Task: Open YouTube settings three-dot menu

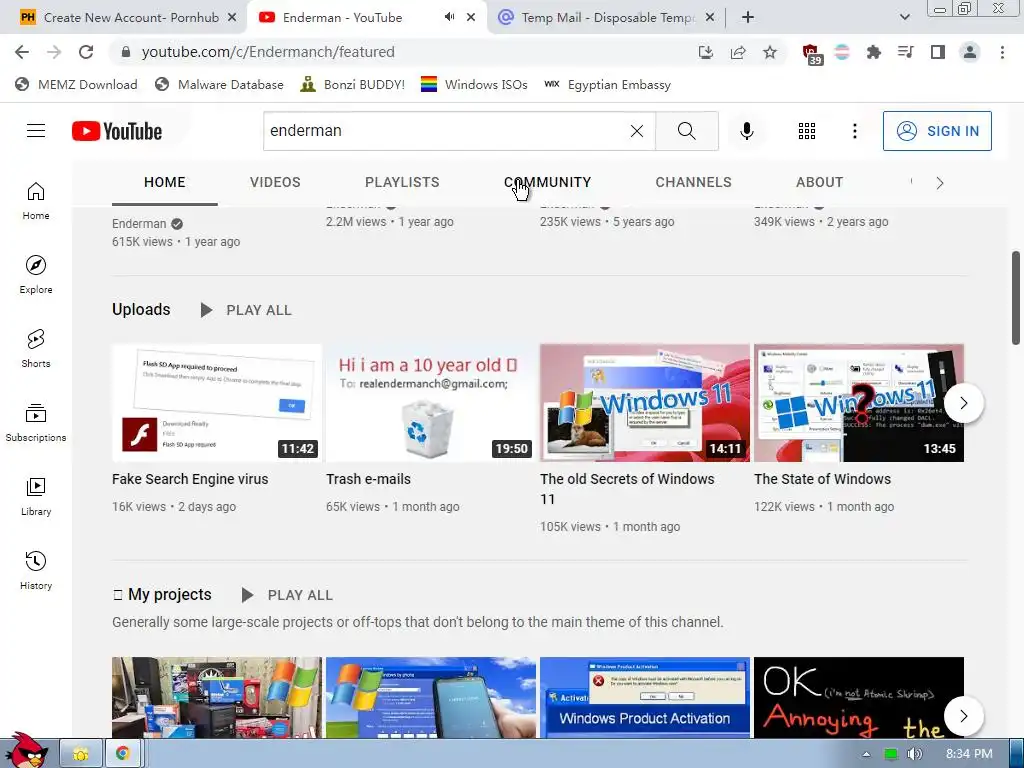Action: 854,131
